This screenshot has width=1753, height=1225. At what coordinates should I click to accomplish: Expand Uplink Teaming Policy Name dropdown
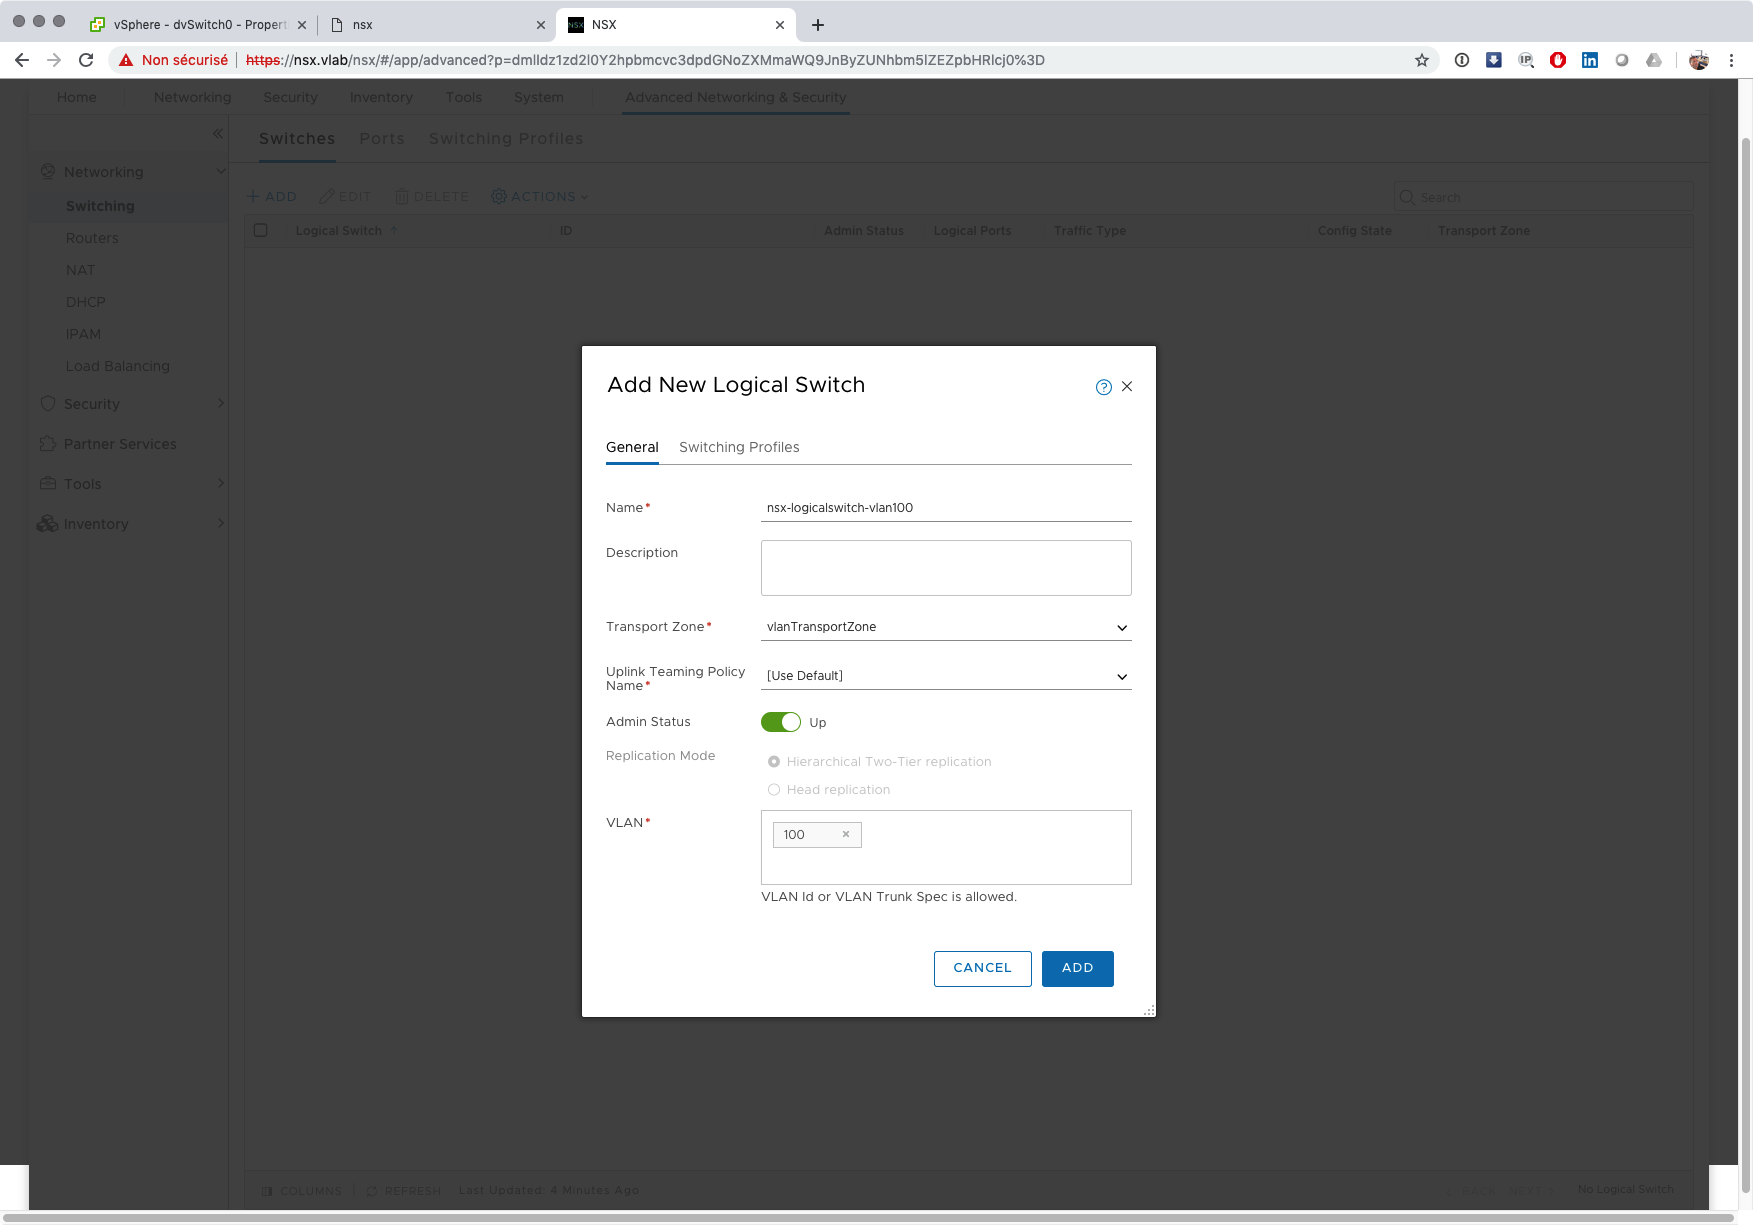[x=945, y=676]
